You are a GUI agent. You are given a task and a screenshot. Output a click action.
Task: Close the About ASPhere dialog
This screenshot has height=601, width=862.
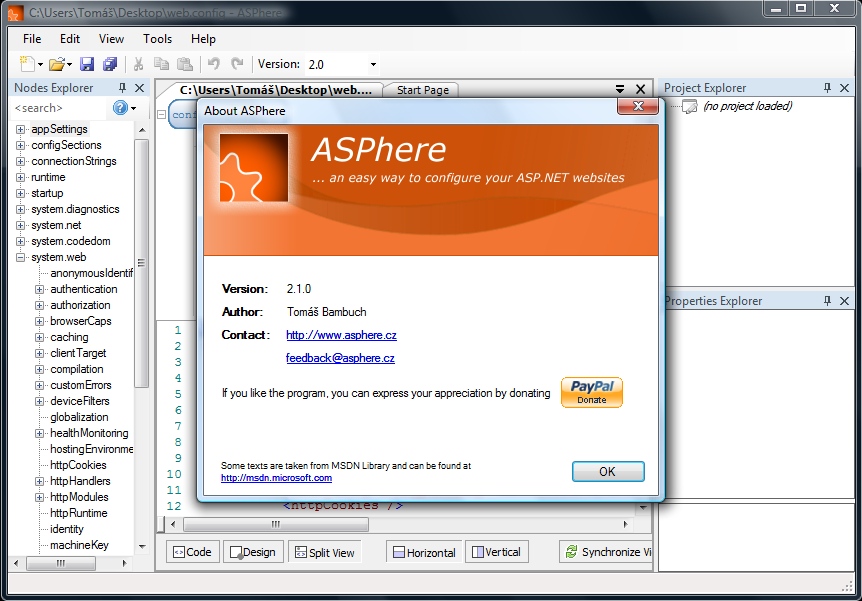638,106
